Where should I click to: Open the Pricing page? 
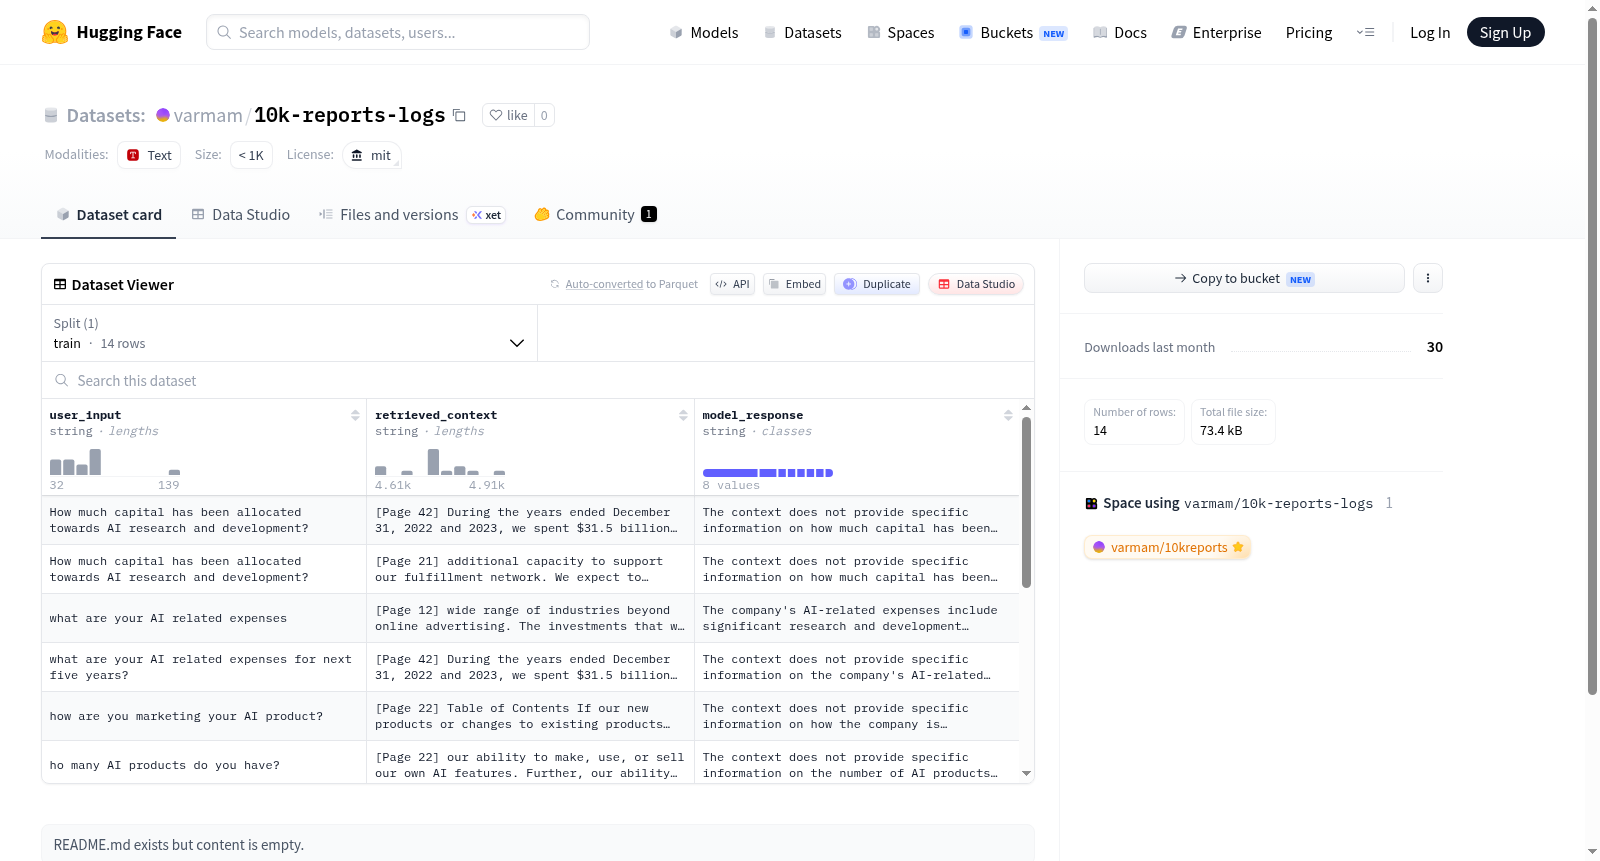(x=1309, y=32)
